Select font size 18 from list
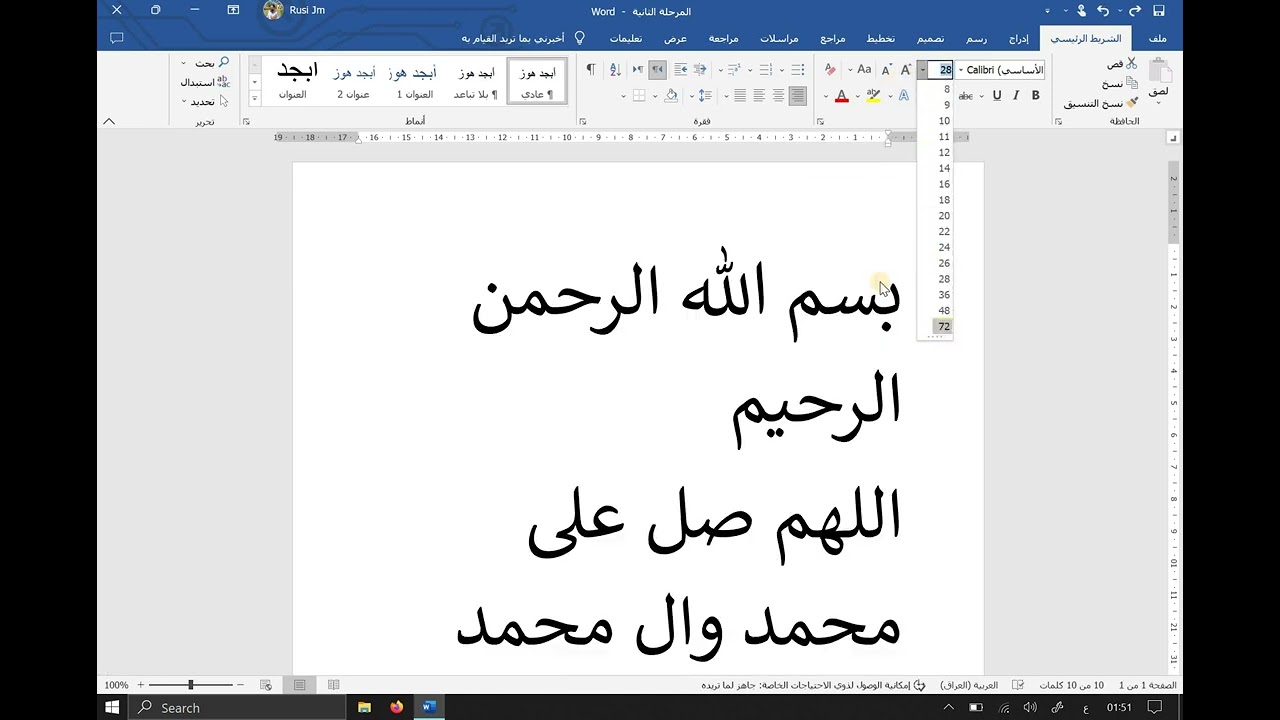1280x720 pixels. 936,200
